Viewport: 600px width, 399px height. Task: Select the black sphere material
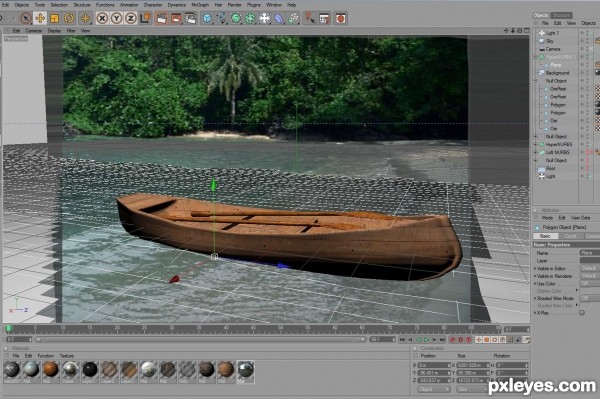click(x=90, y=370)
